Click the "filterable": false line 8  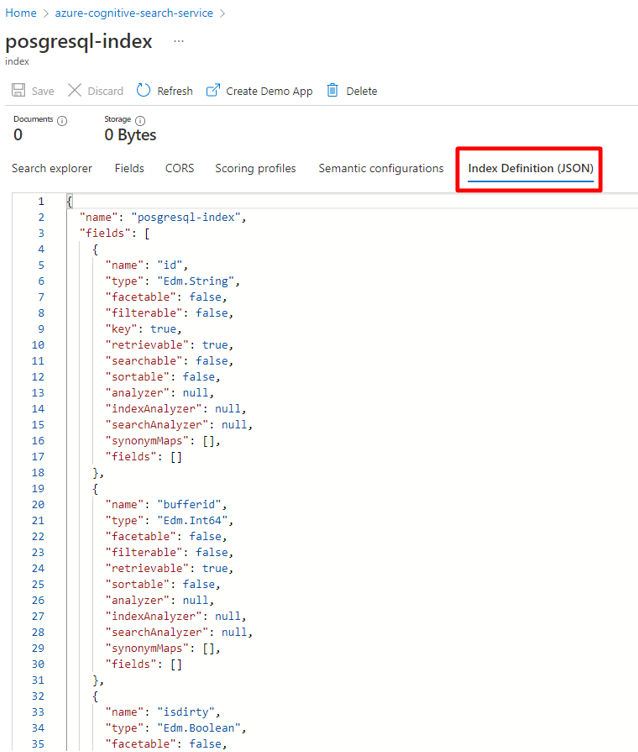[x=169, y=313]
